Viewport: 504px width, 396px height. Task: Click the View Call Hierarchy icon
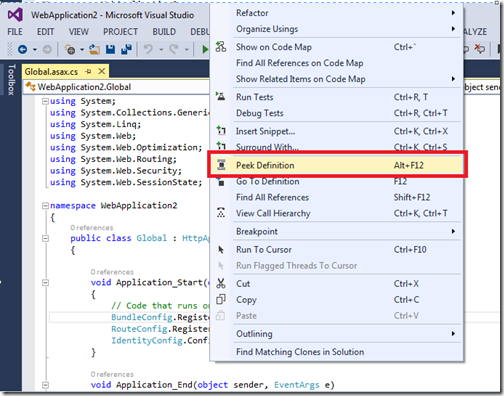[x=221, y=213]
